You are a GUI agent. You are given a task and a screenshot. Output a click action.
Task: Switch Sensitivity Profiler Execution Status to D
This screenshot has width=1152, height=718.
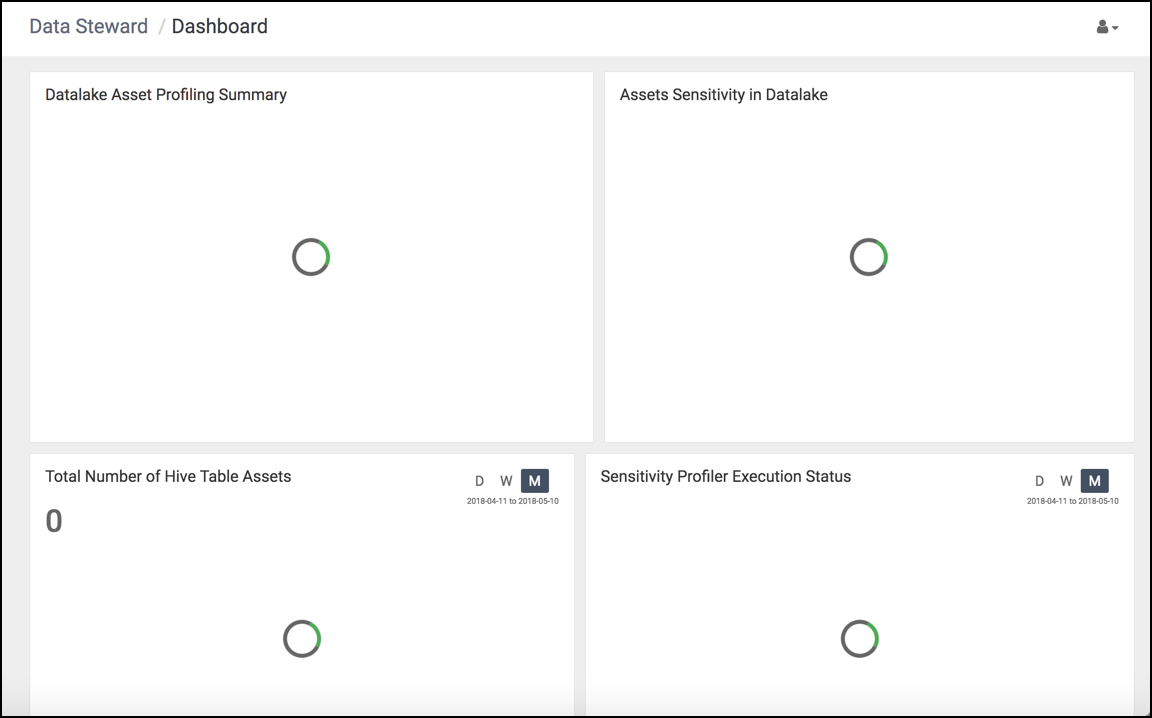point(1039,481)
